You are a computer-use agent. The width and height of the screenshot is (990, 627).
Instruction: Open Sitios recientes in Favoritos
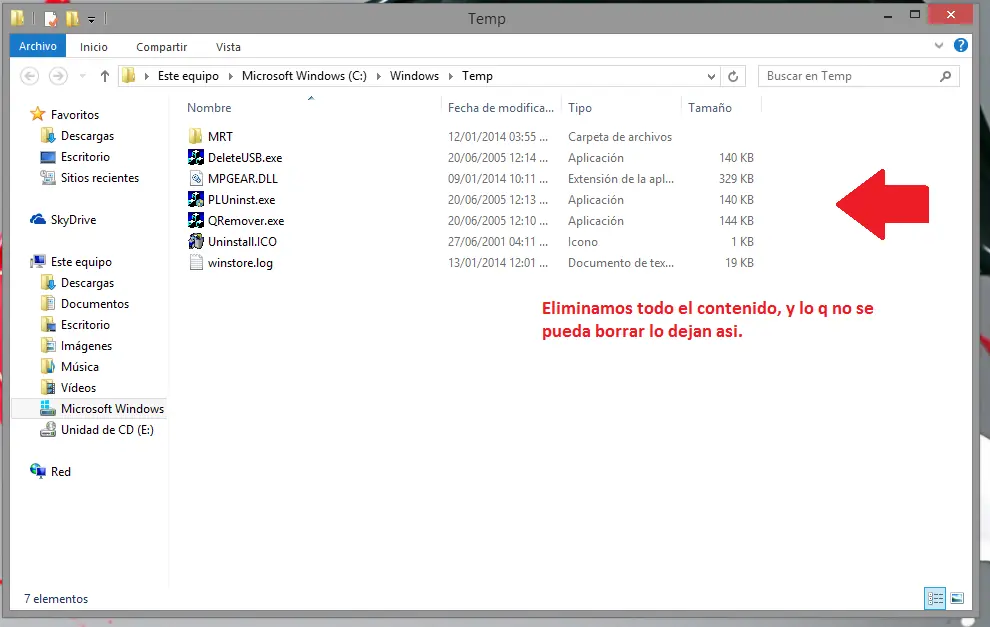[100, 177]
